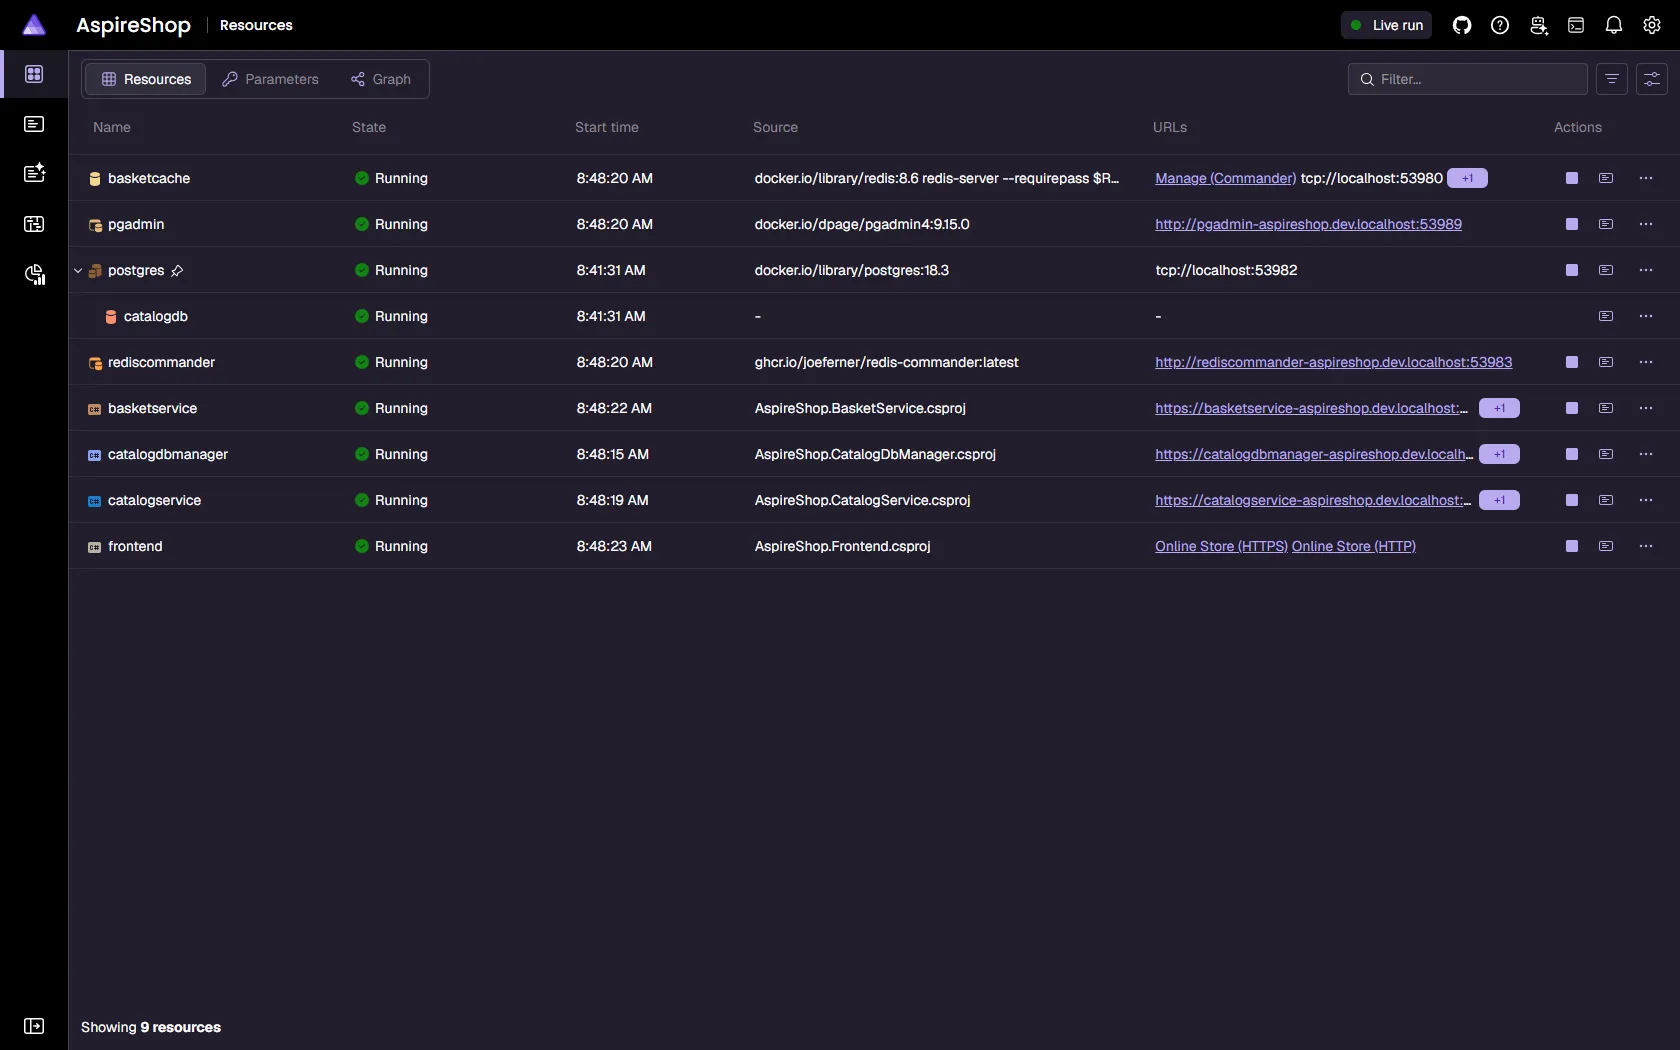
Task: Switch to the Graph tab
Action: coord(381,79)
